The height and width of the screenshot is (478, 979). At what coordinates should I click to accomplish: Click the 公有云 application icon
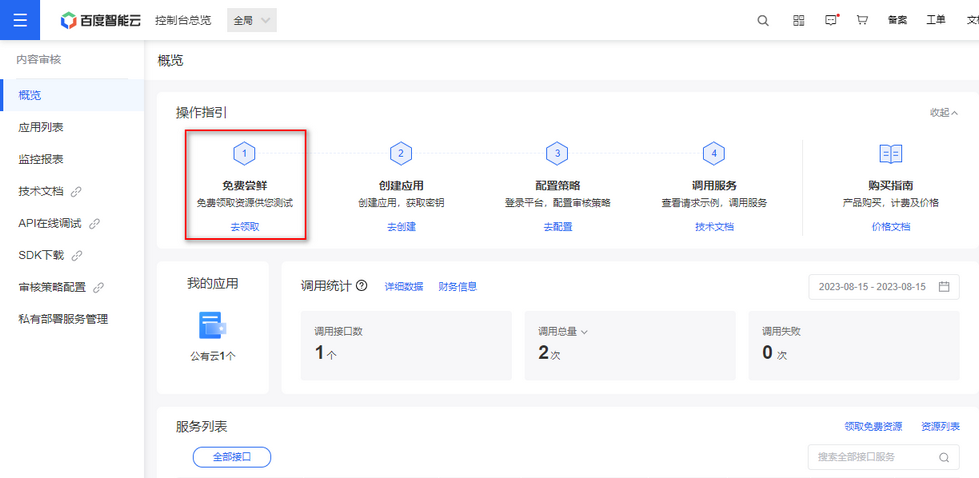click(212, 324)
